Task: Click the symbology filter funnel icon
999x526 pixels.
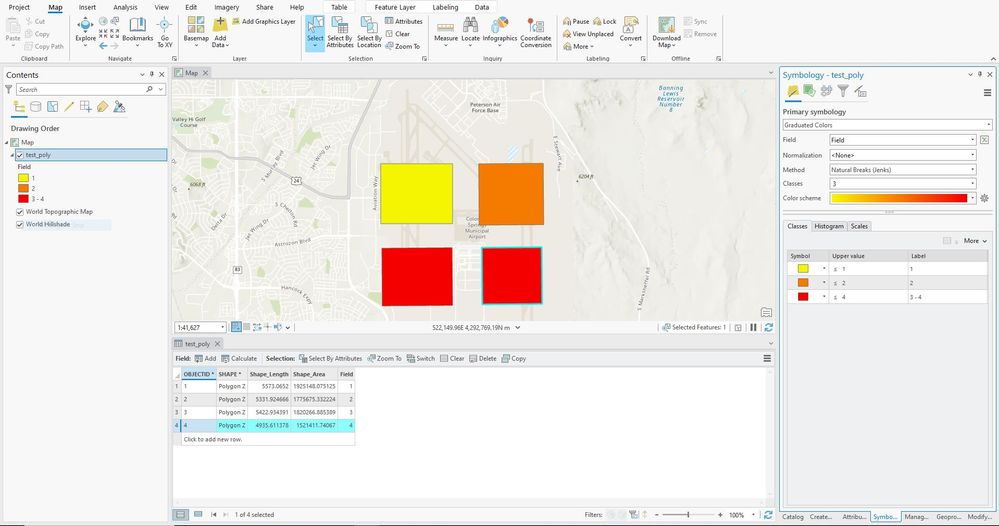Action: pyautogui.click(x=843, y=92)
